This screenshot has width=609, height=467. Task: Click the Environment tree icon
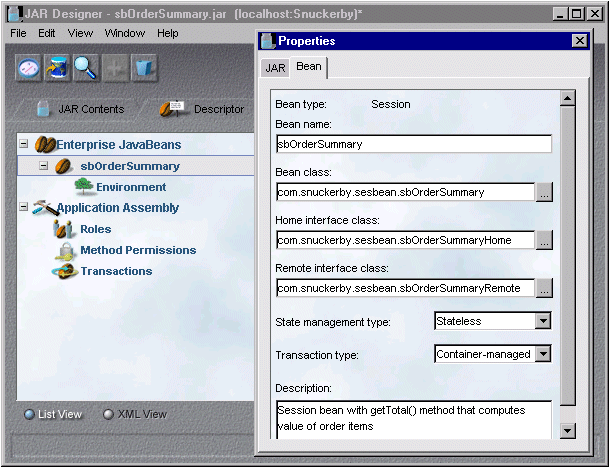(84, 186)
